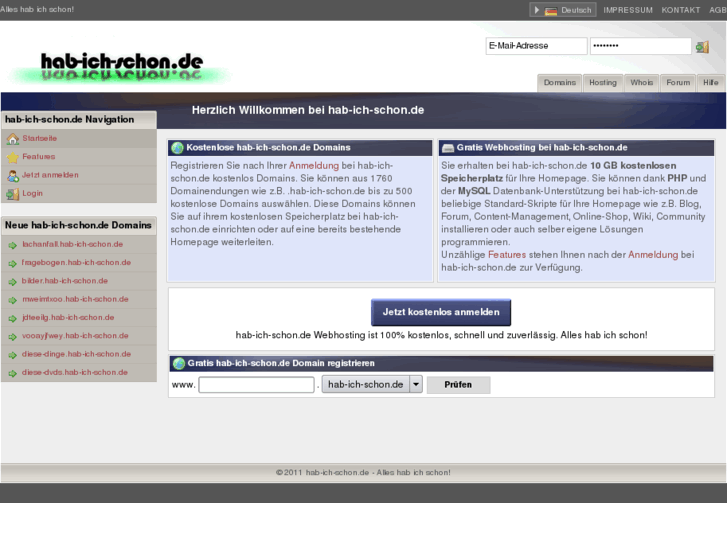Viewport: 727px width, 545px height.
Task: Click green arrow beside lachanfall.hab-ich-schon.de
Action: pyautogui.click(x=13, y=245)
